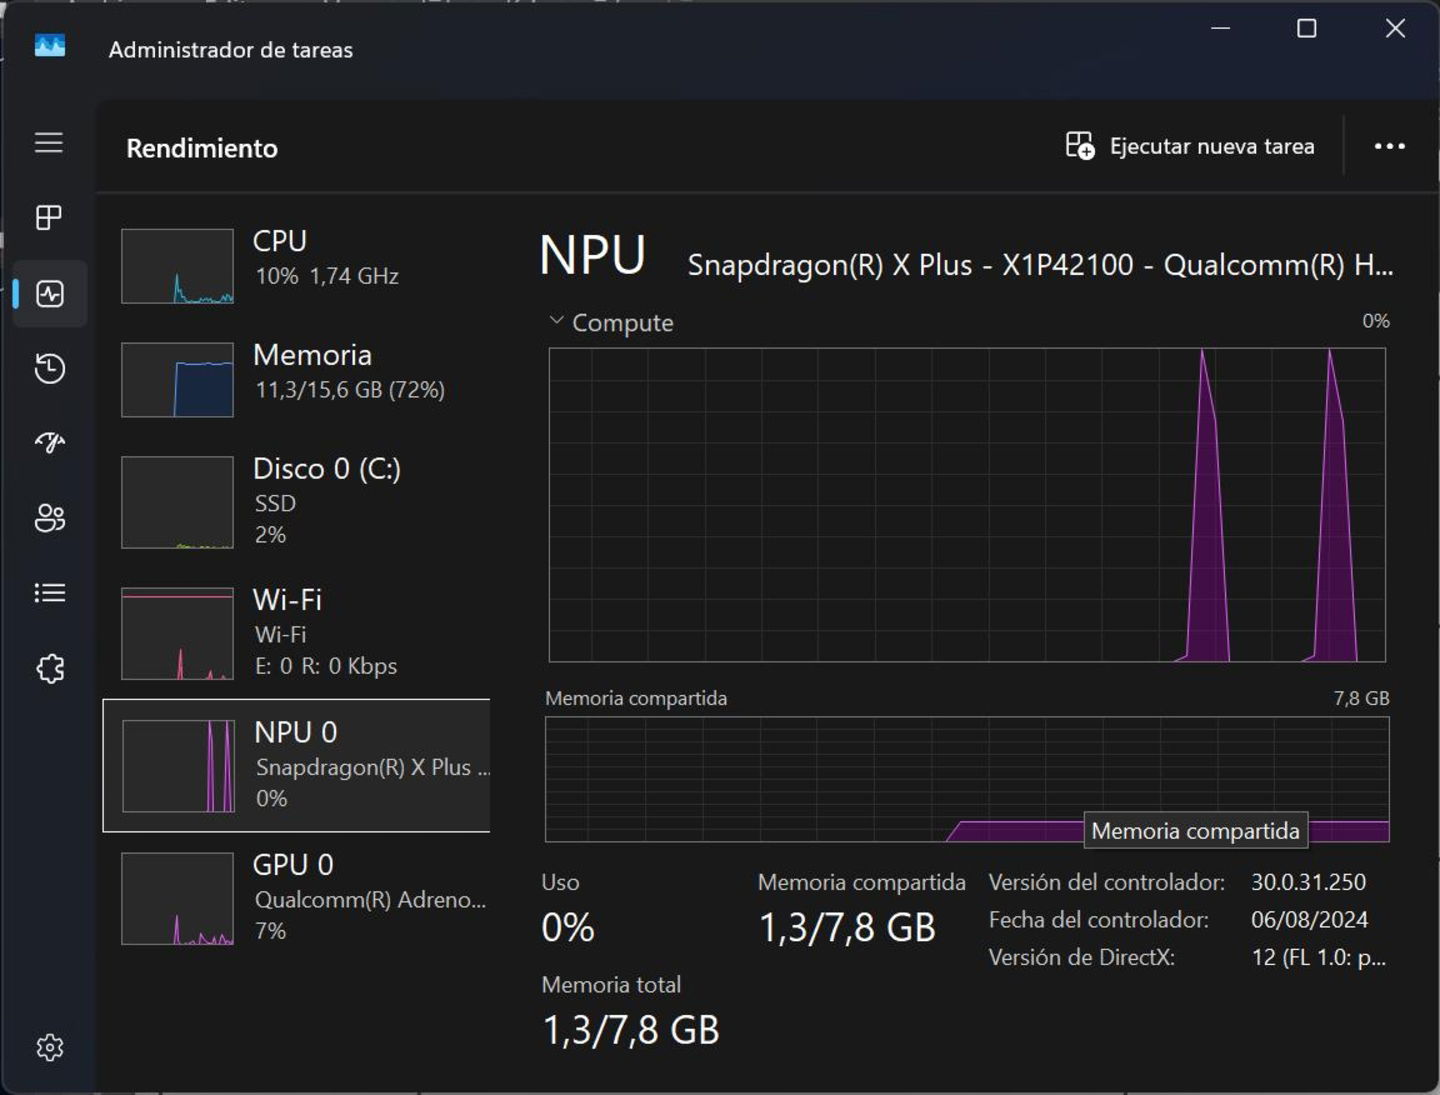The image size is (1440, 1095).
Task: Click the Memoria compartida usage graph
Action: pos(967,779)
